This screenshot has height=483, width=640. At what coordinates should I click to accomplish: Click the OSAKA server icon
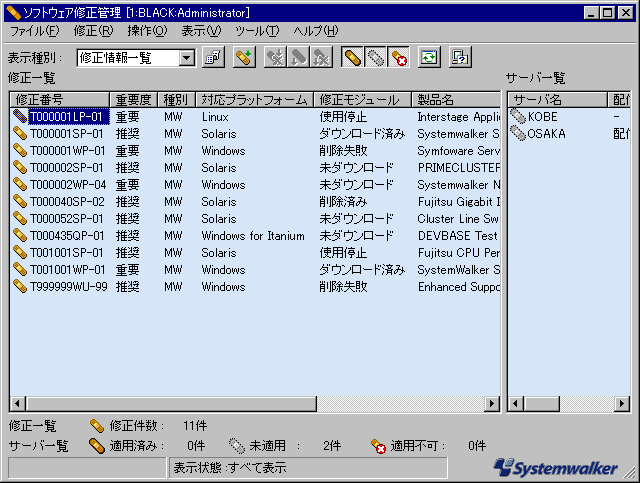pyautogui.click(x=518, y=134)
